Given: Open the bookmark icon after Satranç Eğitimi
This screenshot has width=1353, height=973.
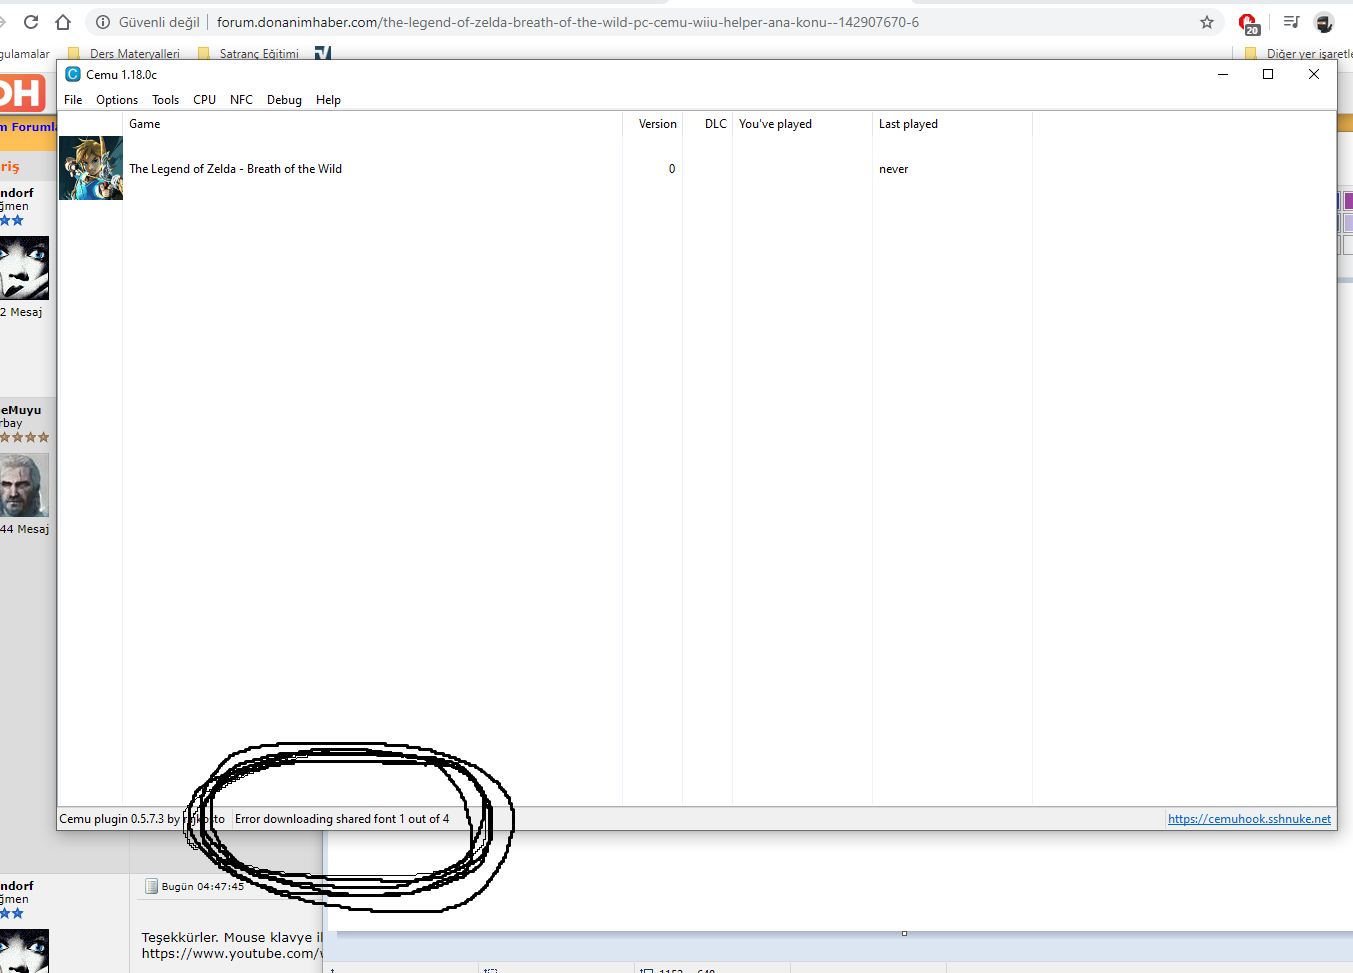Looking at the screenshot, I should [x=323, y=53].
